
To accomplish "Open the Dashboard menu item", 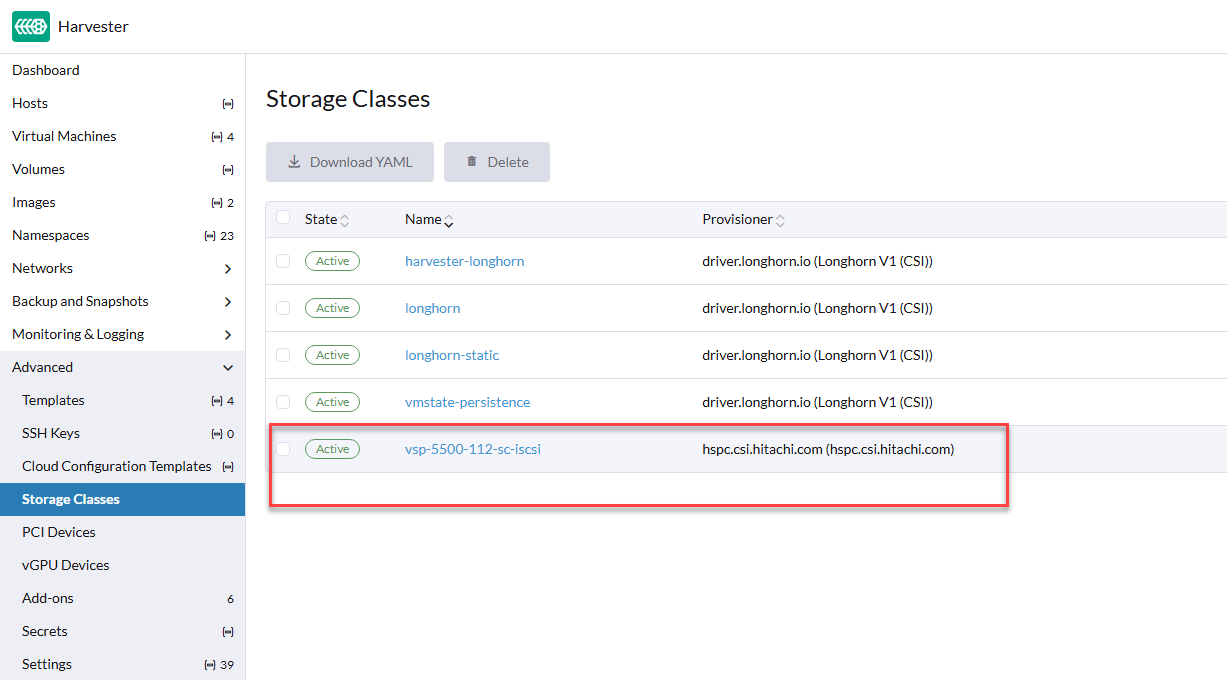I will point(46,70).
